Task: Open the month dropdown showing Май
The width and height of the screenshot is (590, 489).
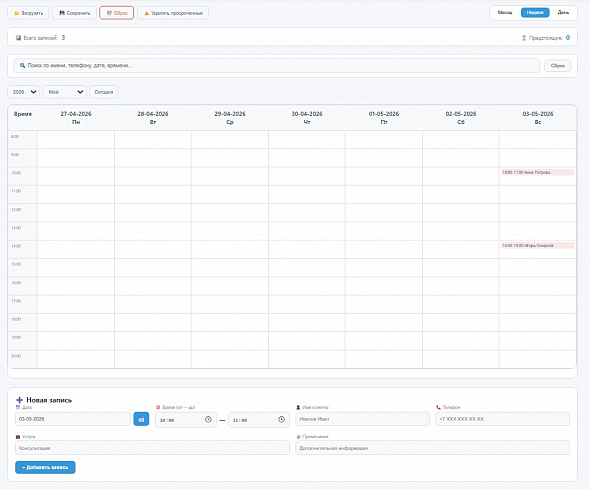Action: click(x=65, y=92)
